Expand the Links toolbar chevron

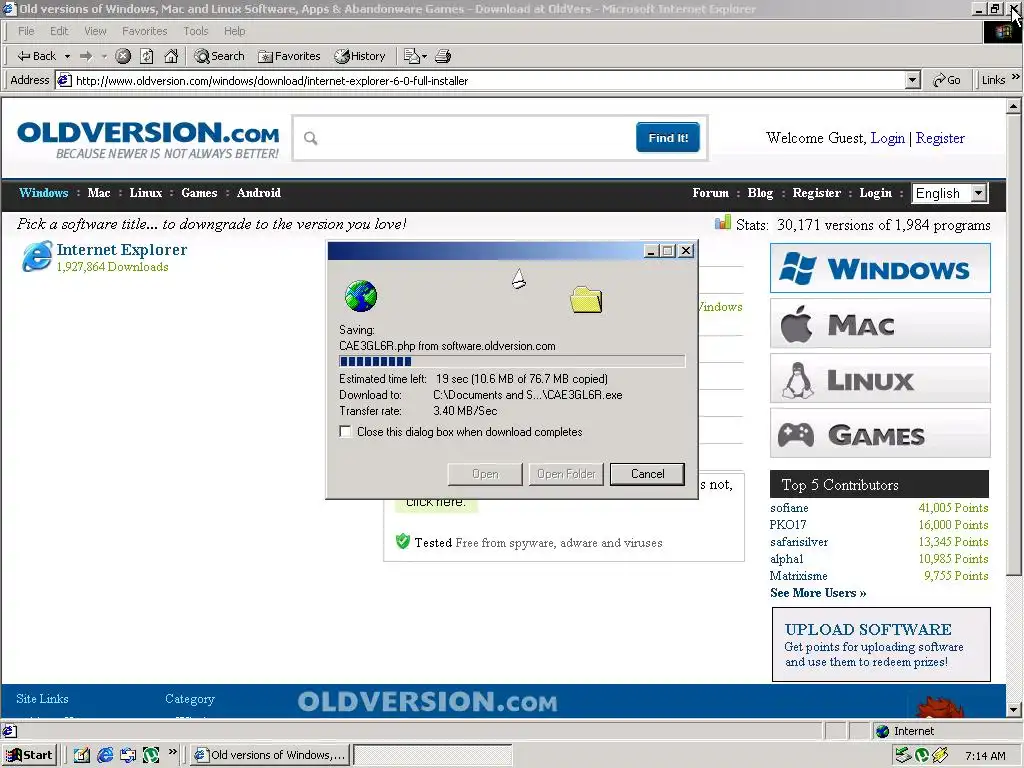click(x=1016, y=77)
